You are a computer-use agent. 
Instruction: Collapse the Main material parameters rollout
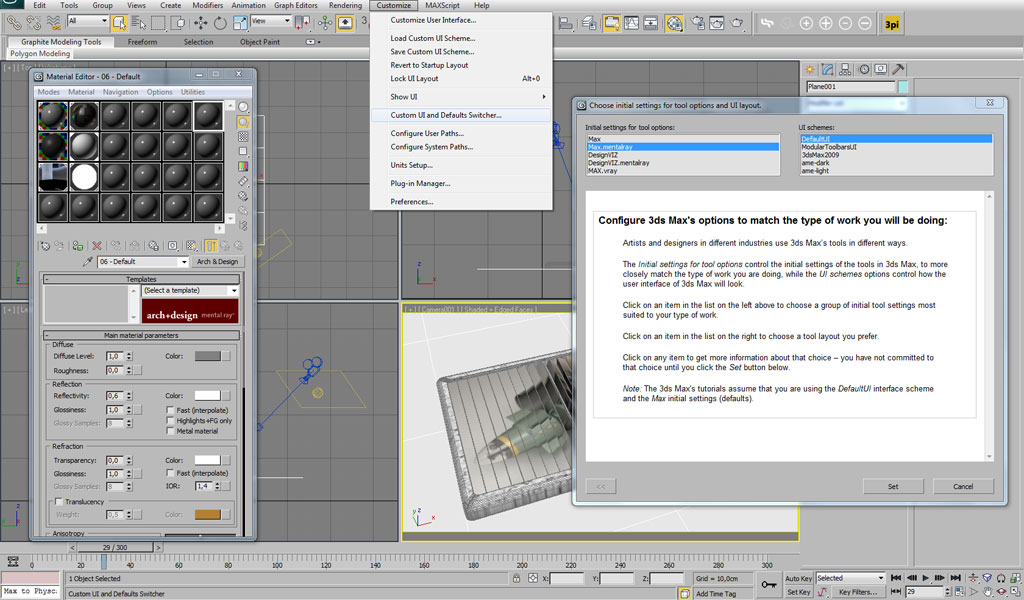click(x=141, y=335)
